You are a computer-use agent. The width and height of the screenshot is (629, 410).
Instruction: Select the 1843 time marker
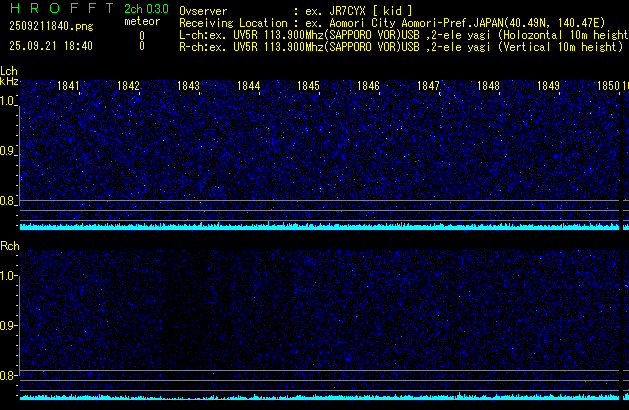point(189,87)
